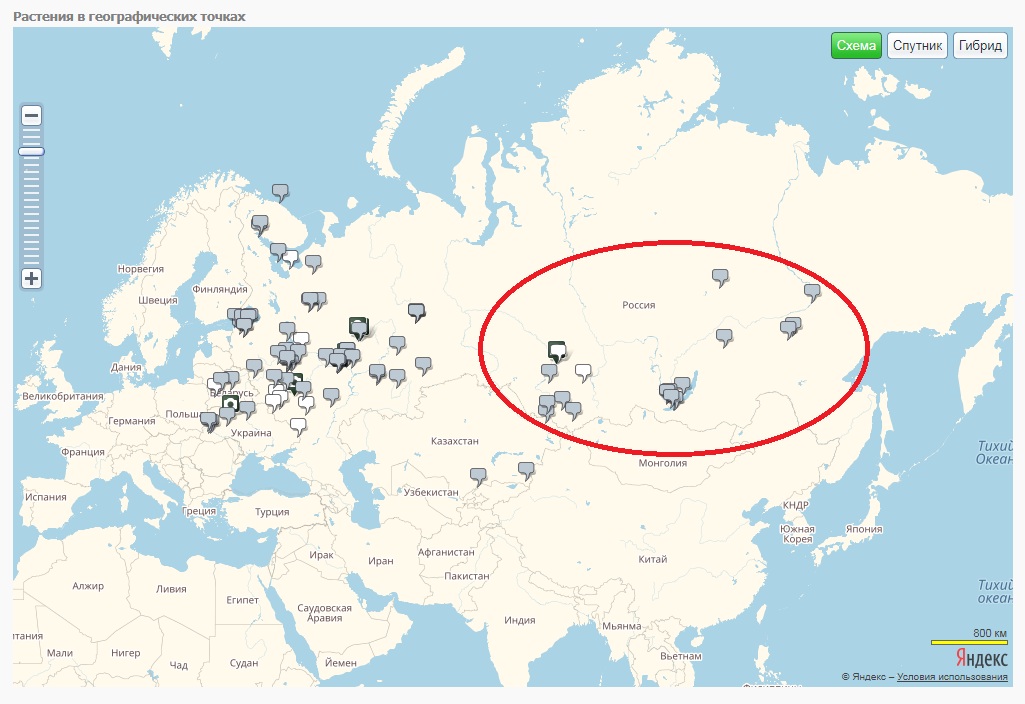Select the Схема map view
The width and height of the screenshot is (1025, 704).
(856, 46)
